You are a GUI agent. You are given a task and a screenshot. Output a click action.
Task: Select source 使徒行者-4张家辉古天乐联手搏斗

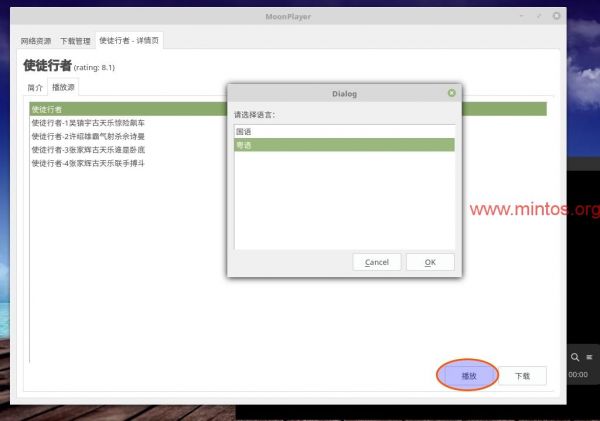point(88,163)
